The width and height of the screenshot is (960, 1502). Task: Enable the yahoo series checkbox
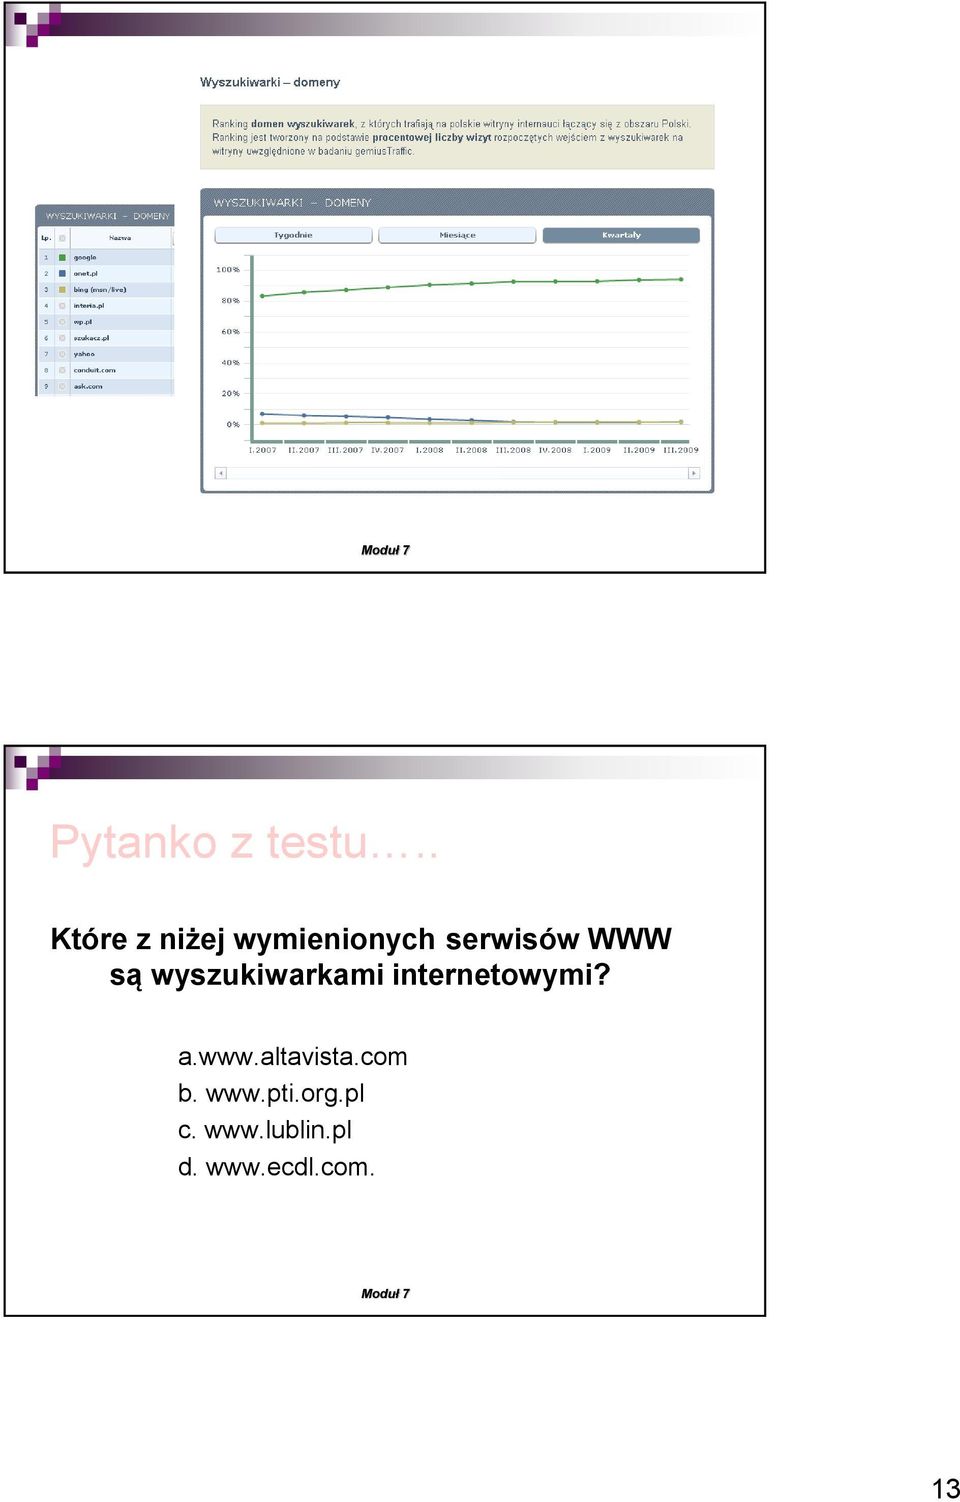pos(62,354)
